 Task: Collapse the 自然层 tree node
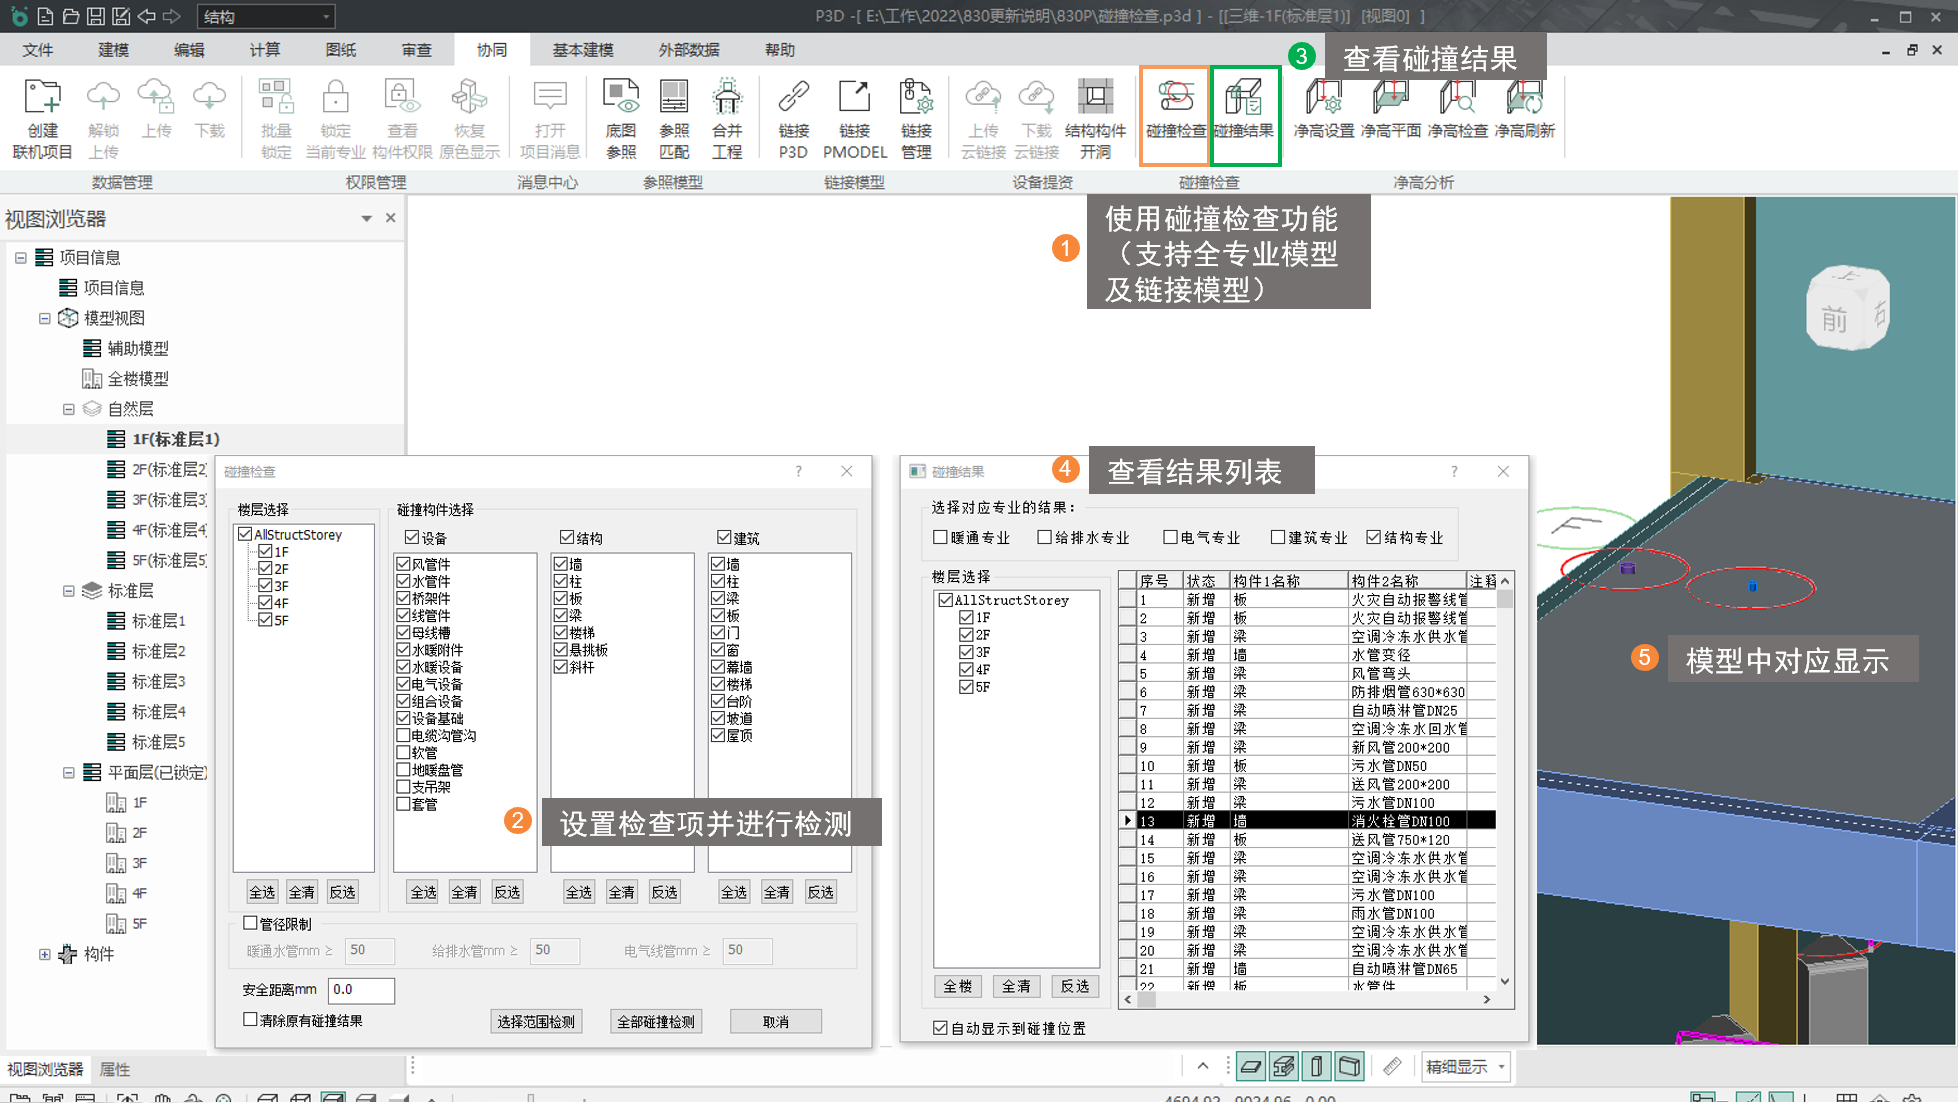[x=69, y=409]
